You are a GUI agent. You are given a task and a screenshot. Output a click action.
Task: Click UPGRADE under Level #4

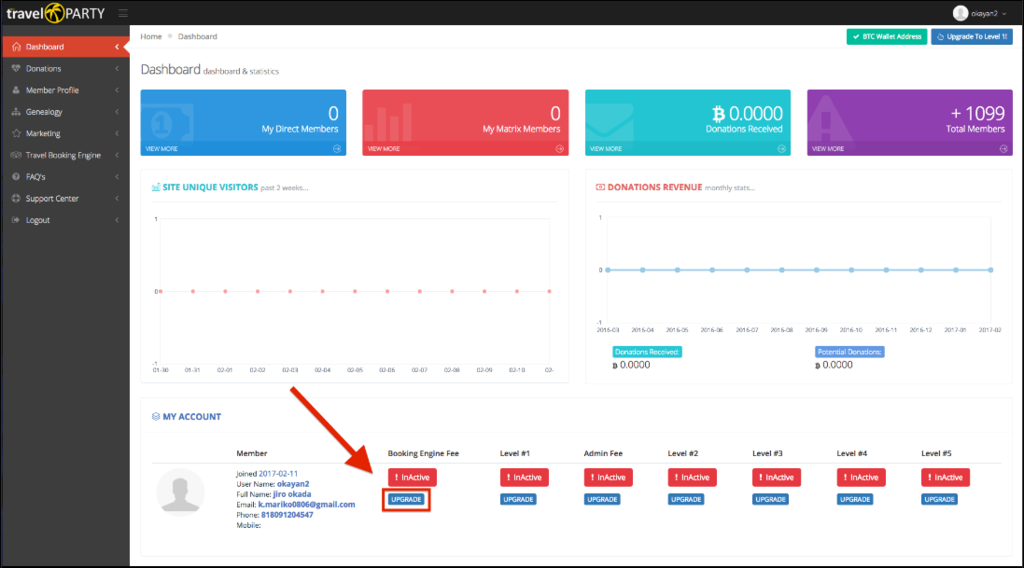855,499
